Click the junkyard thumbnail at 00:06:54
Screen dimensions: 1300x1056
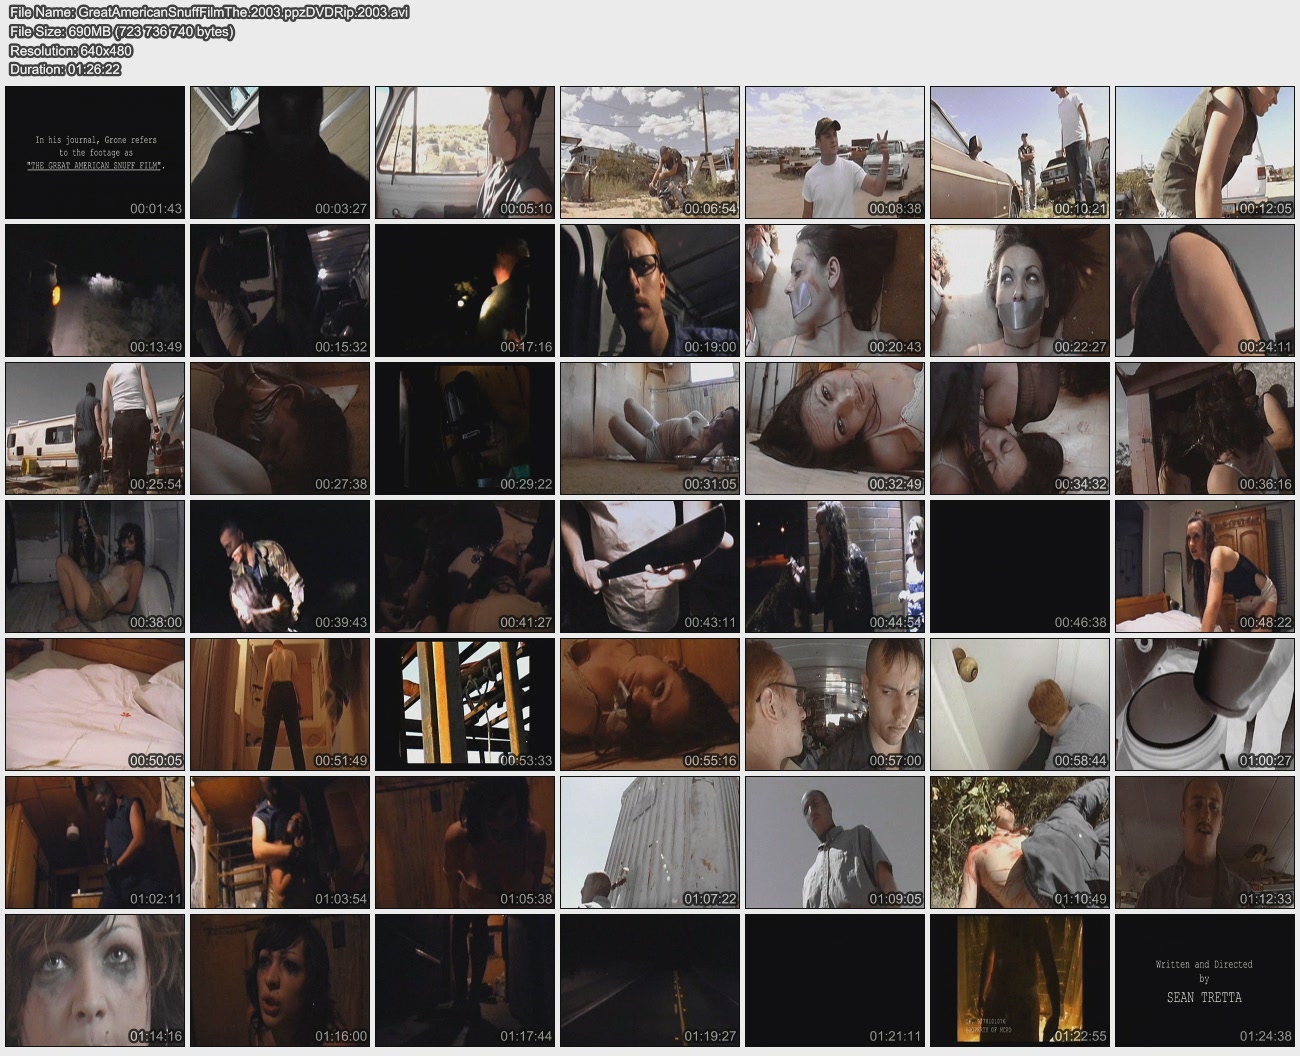click(x=650, y=152)
